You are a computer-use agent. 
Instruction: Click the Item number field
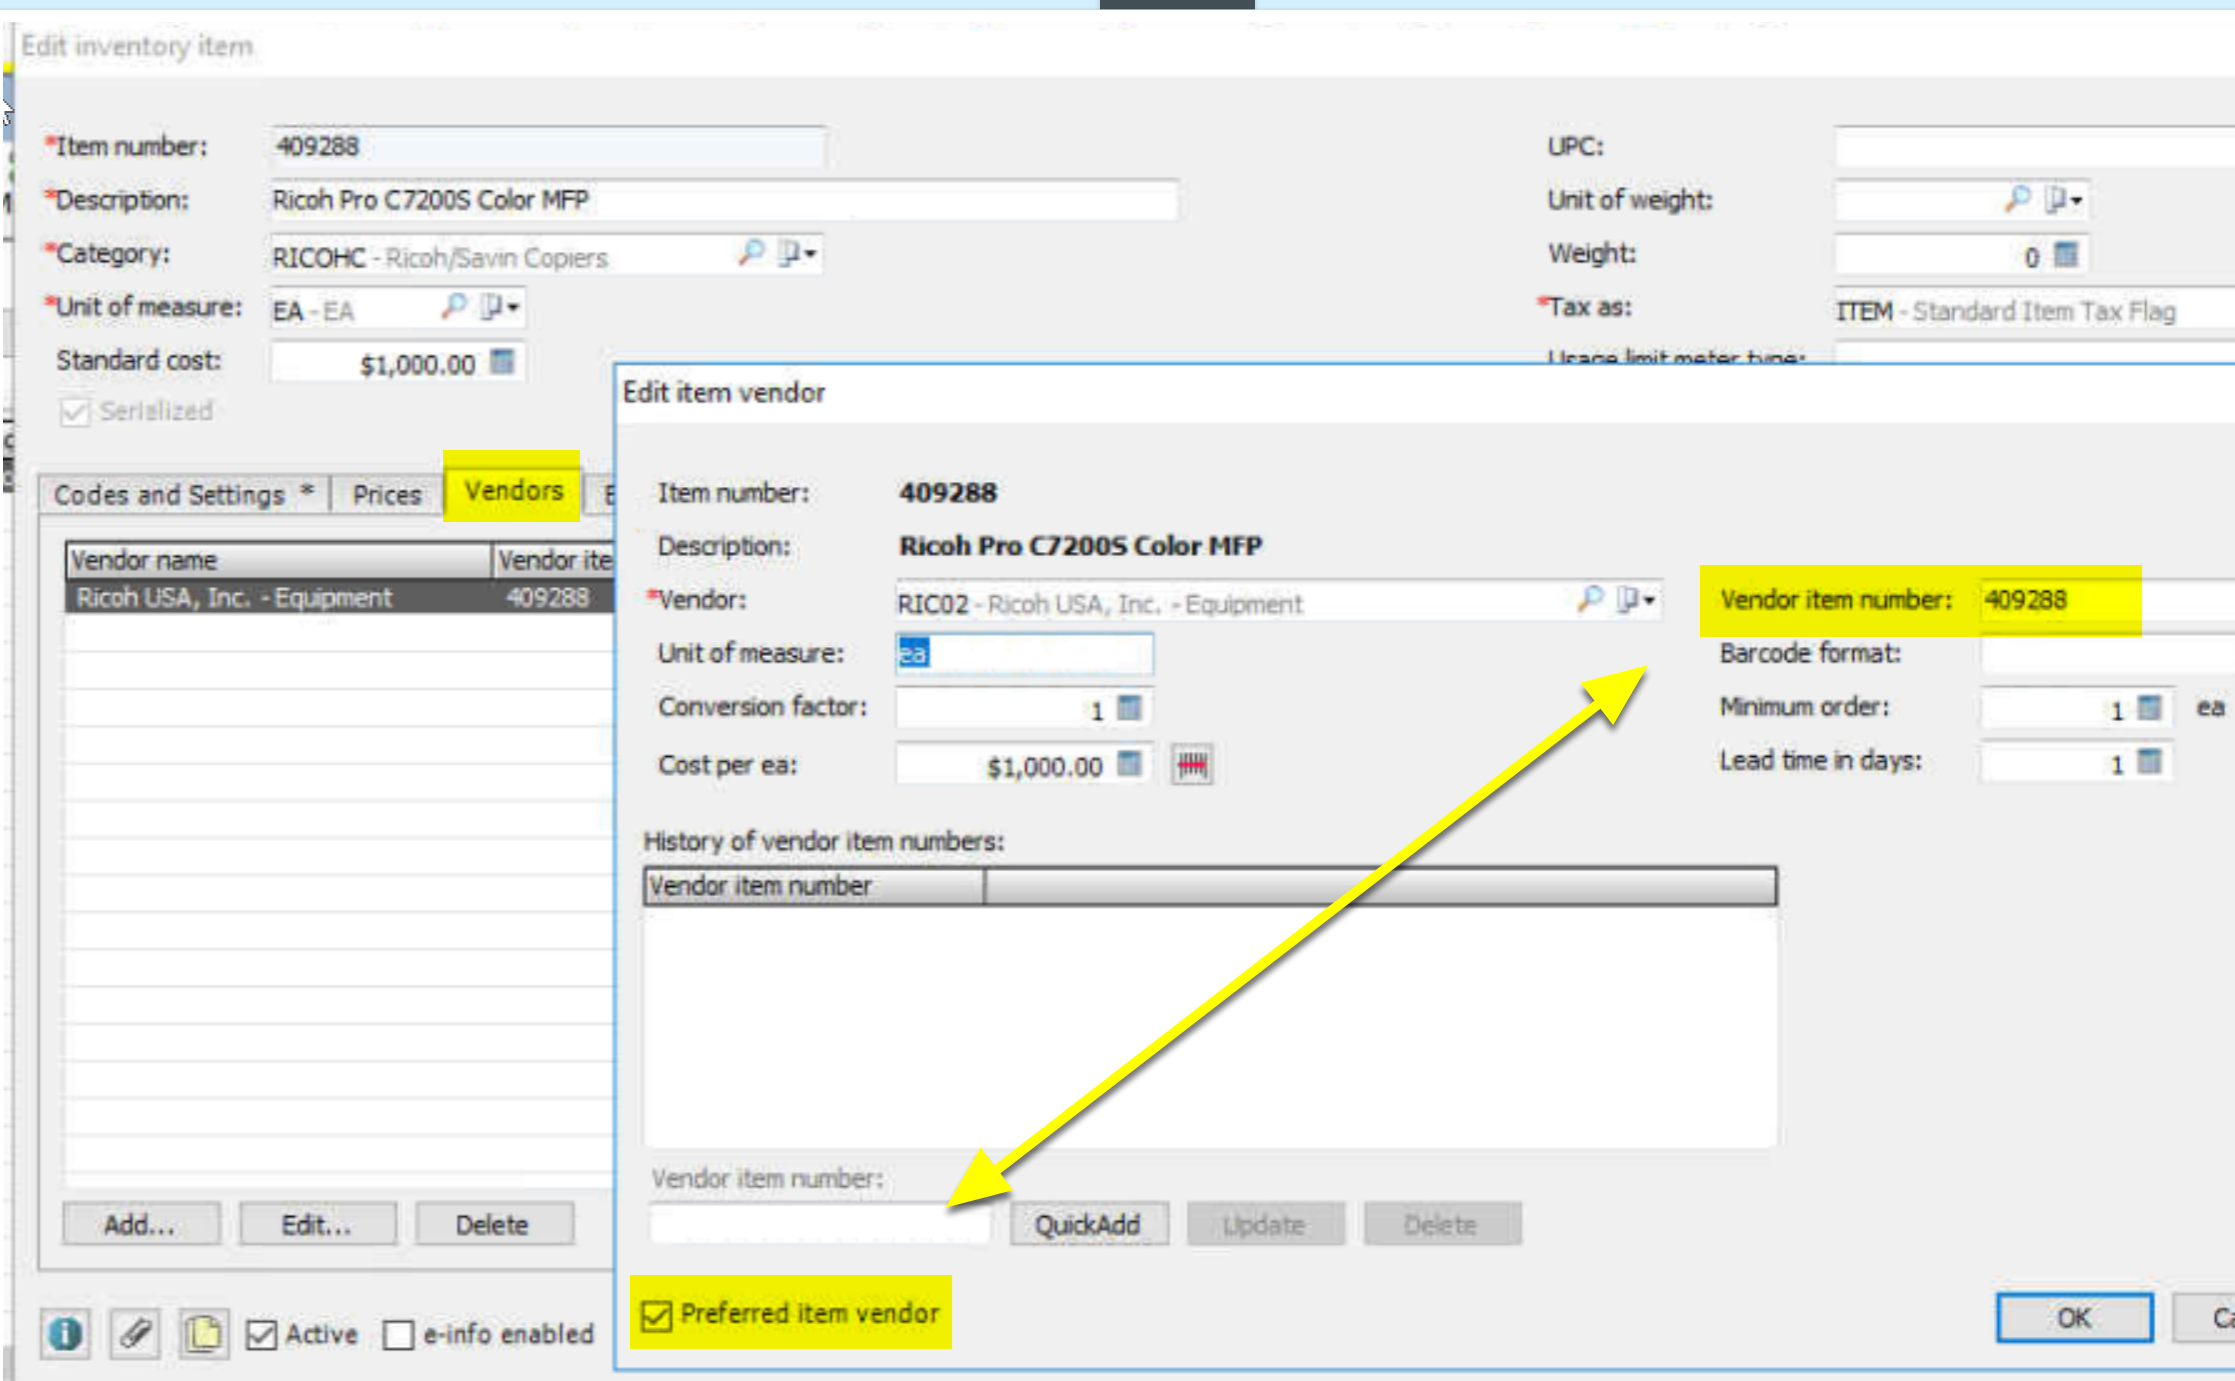tap(547, 146)
